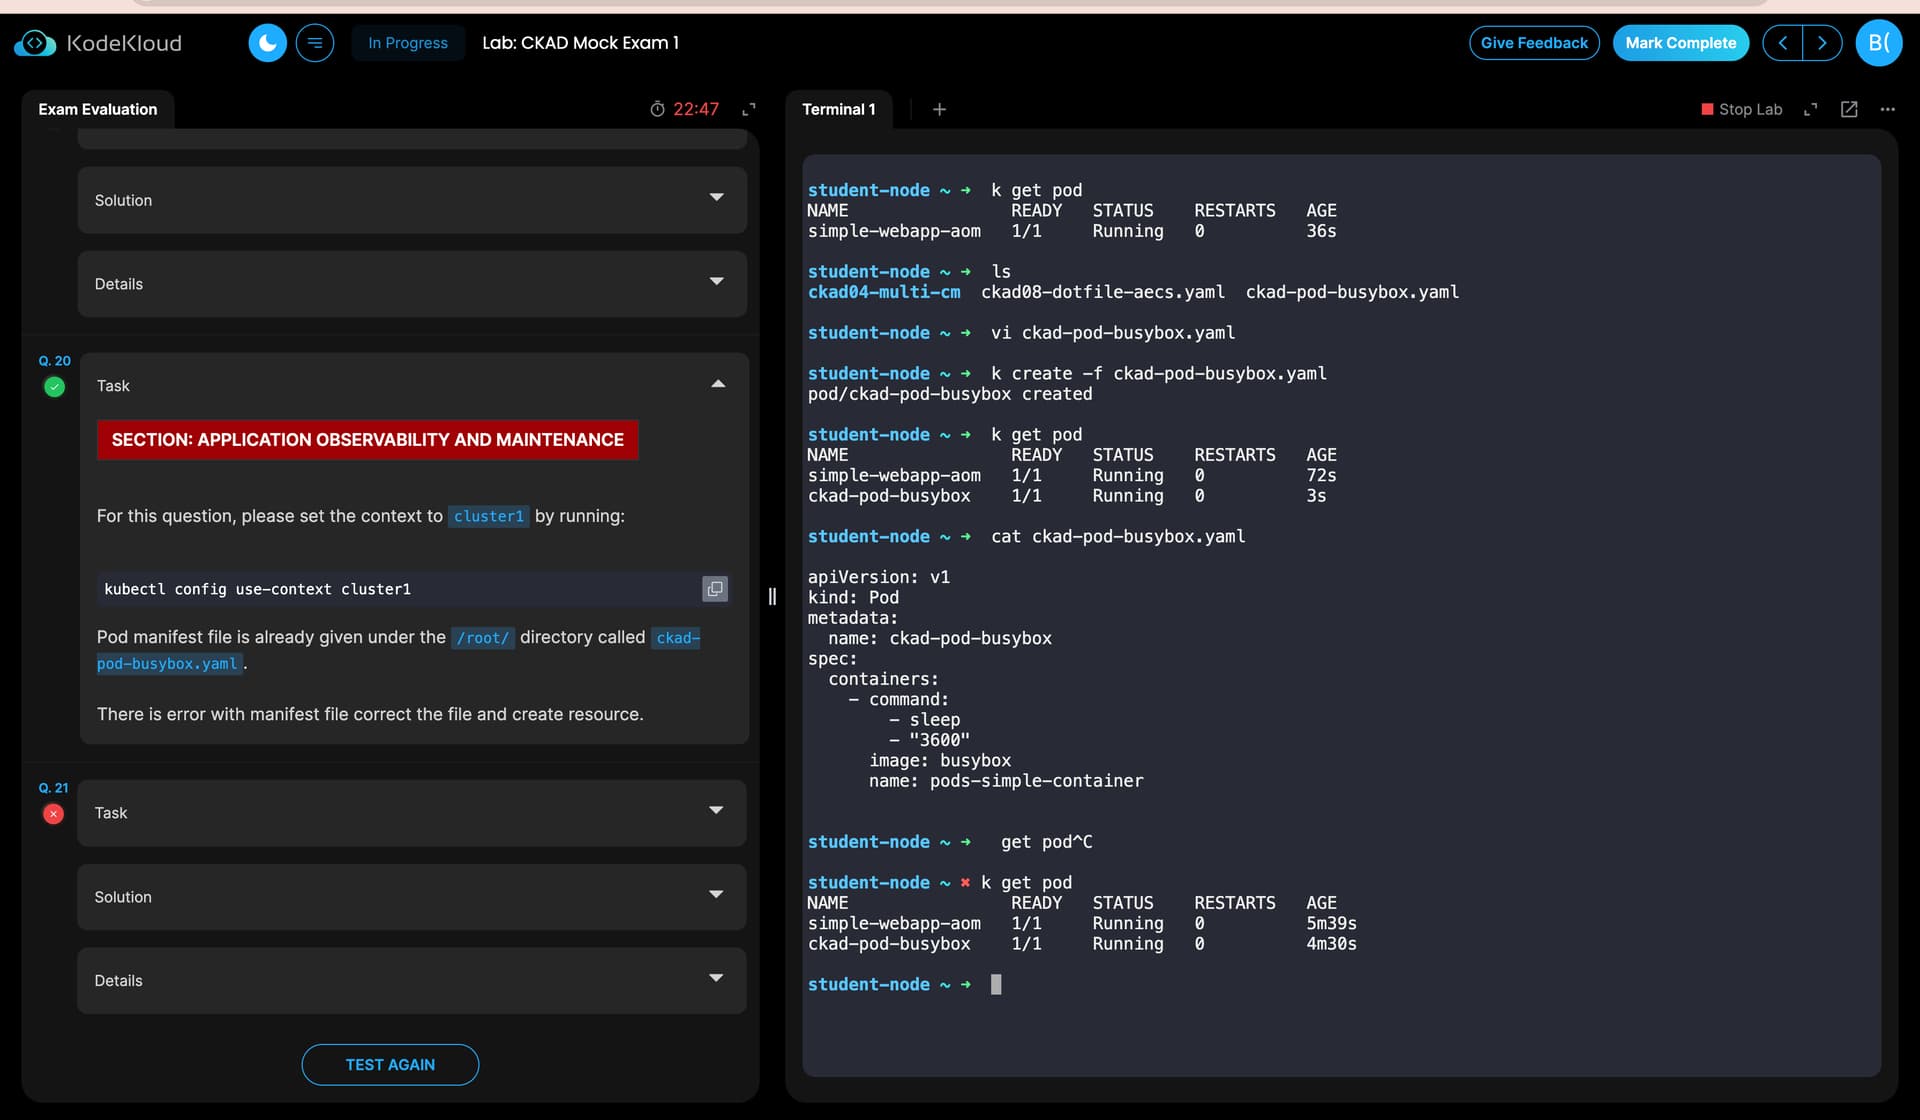Copy the kubectl config use-context command
The image size is (1920, 1120).
[x=714, y=589]
